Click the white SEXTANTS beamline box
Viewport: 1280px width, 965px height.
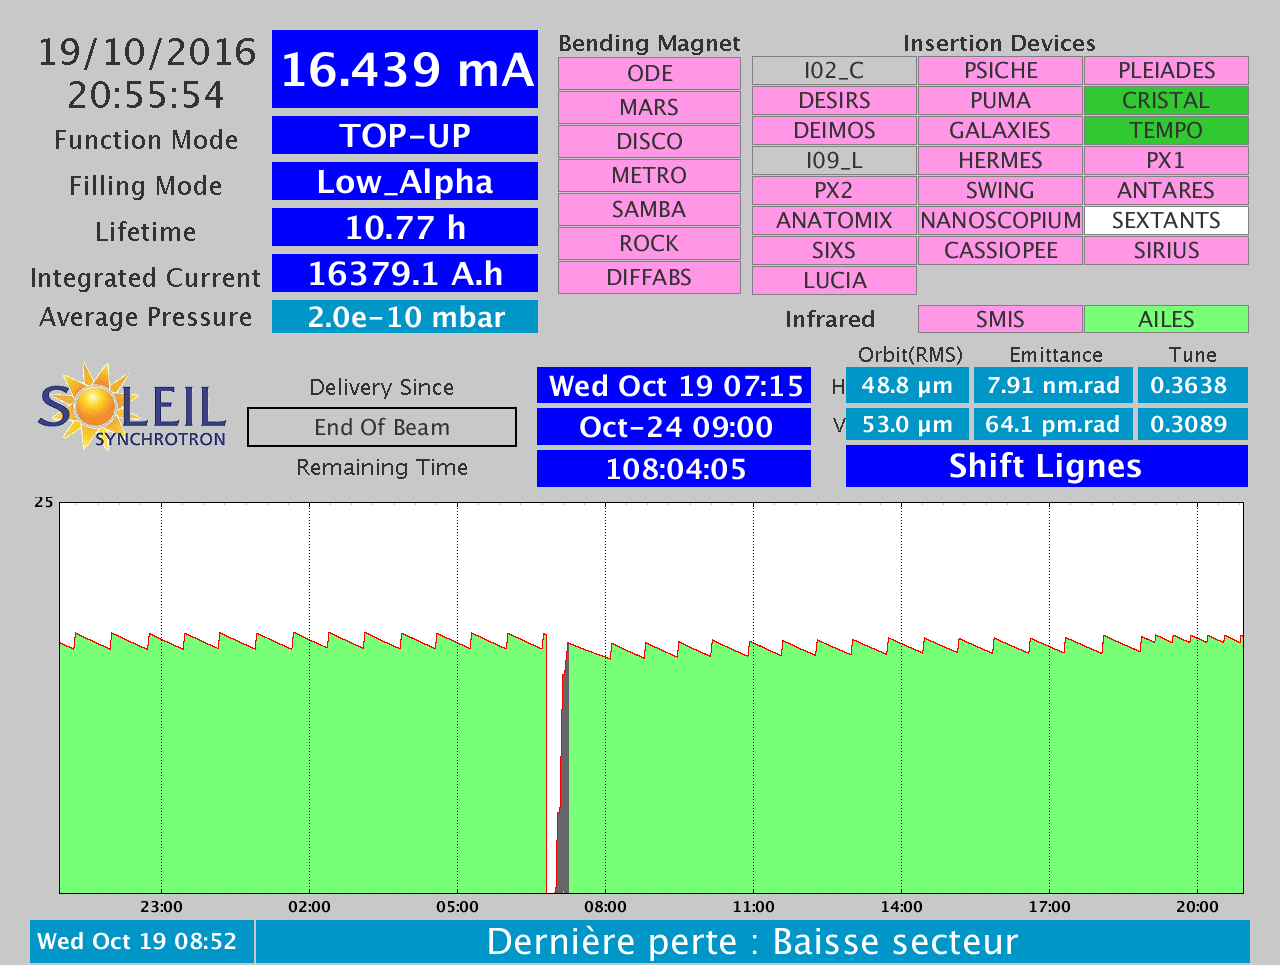pos(1166,221)
